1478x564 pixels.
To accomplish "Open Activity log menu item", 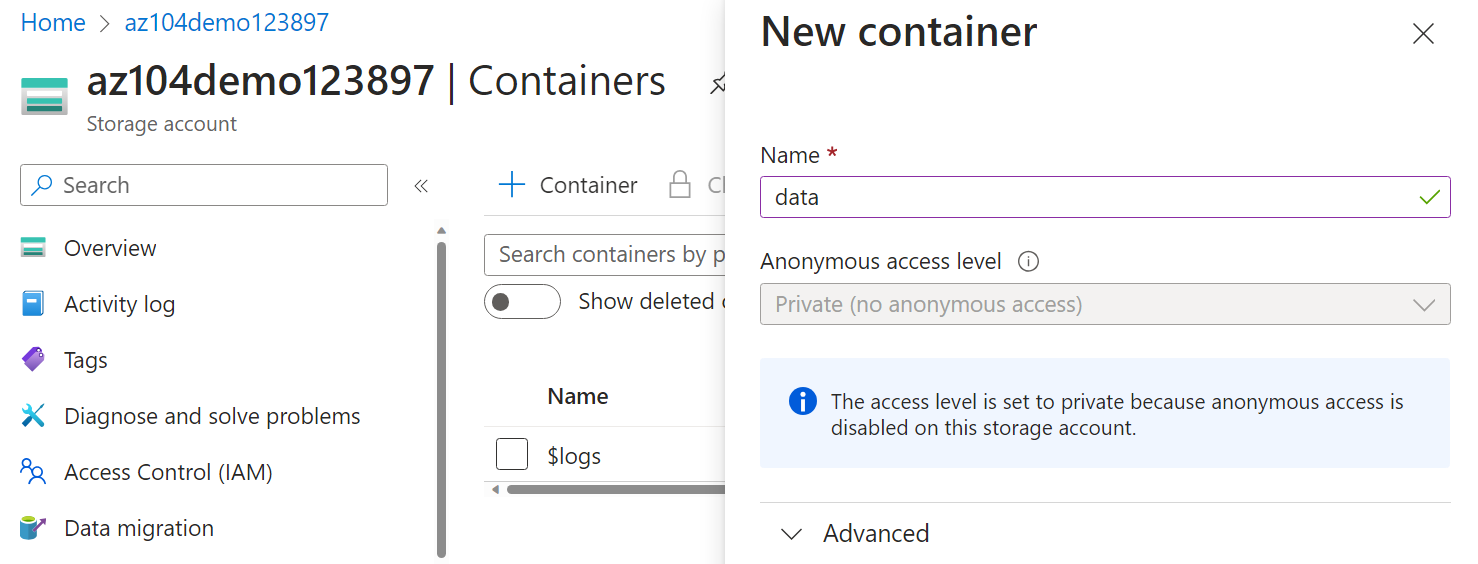I will tap(119, 304).
